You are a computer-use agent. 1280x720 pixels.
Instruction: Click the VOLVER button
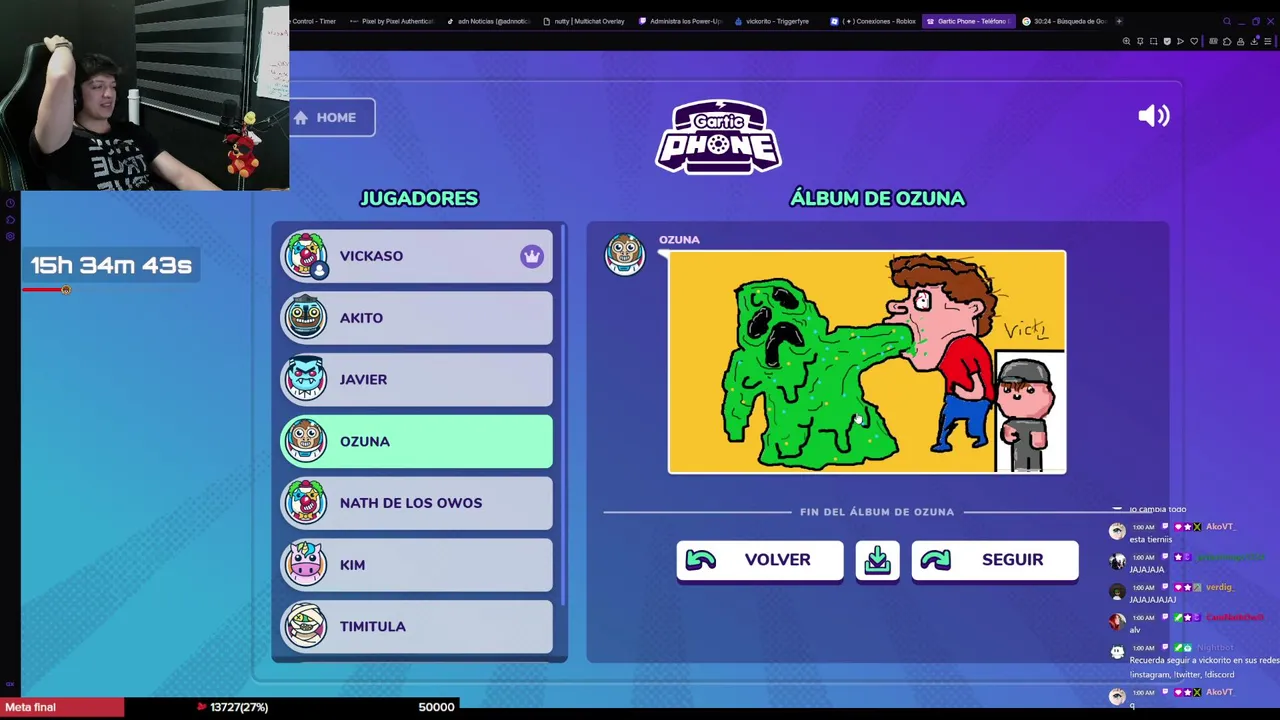tap(759, 560)
